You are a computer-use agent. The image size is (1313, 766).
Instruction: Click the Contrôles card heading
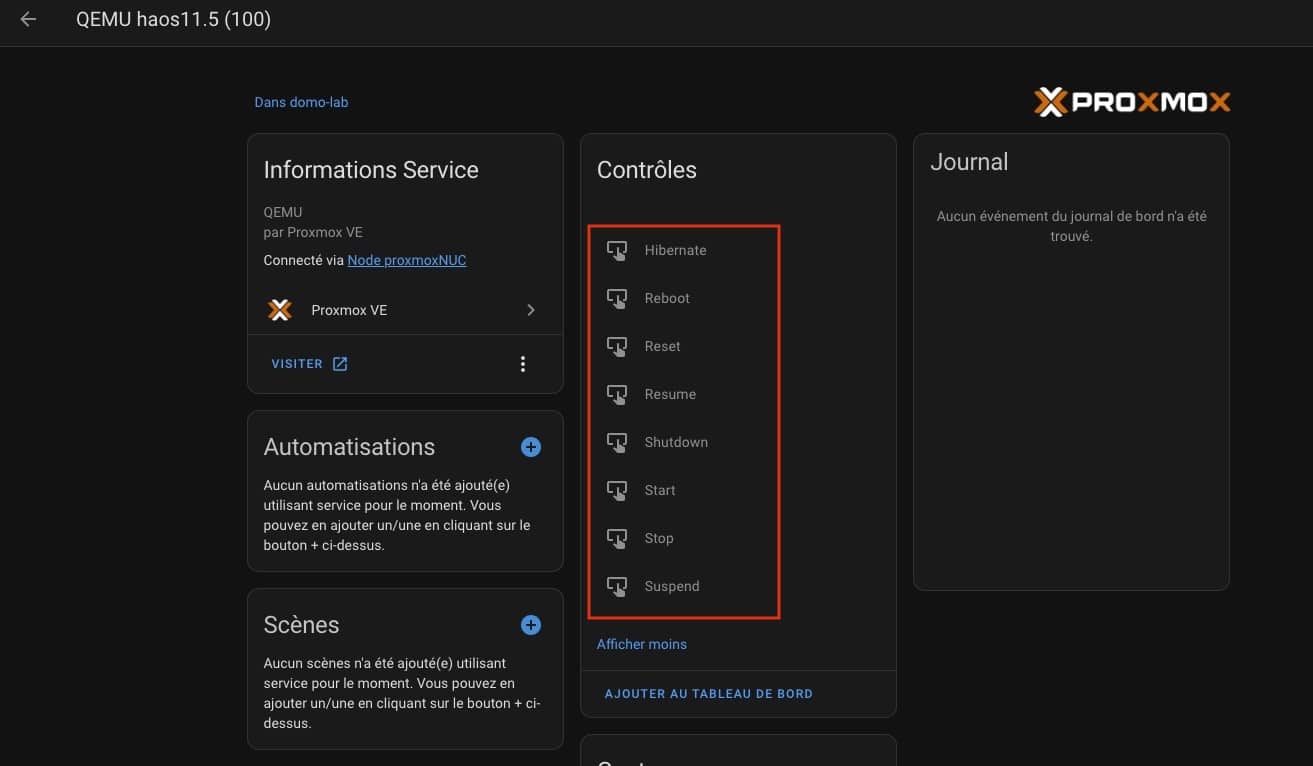click(647, 170)
